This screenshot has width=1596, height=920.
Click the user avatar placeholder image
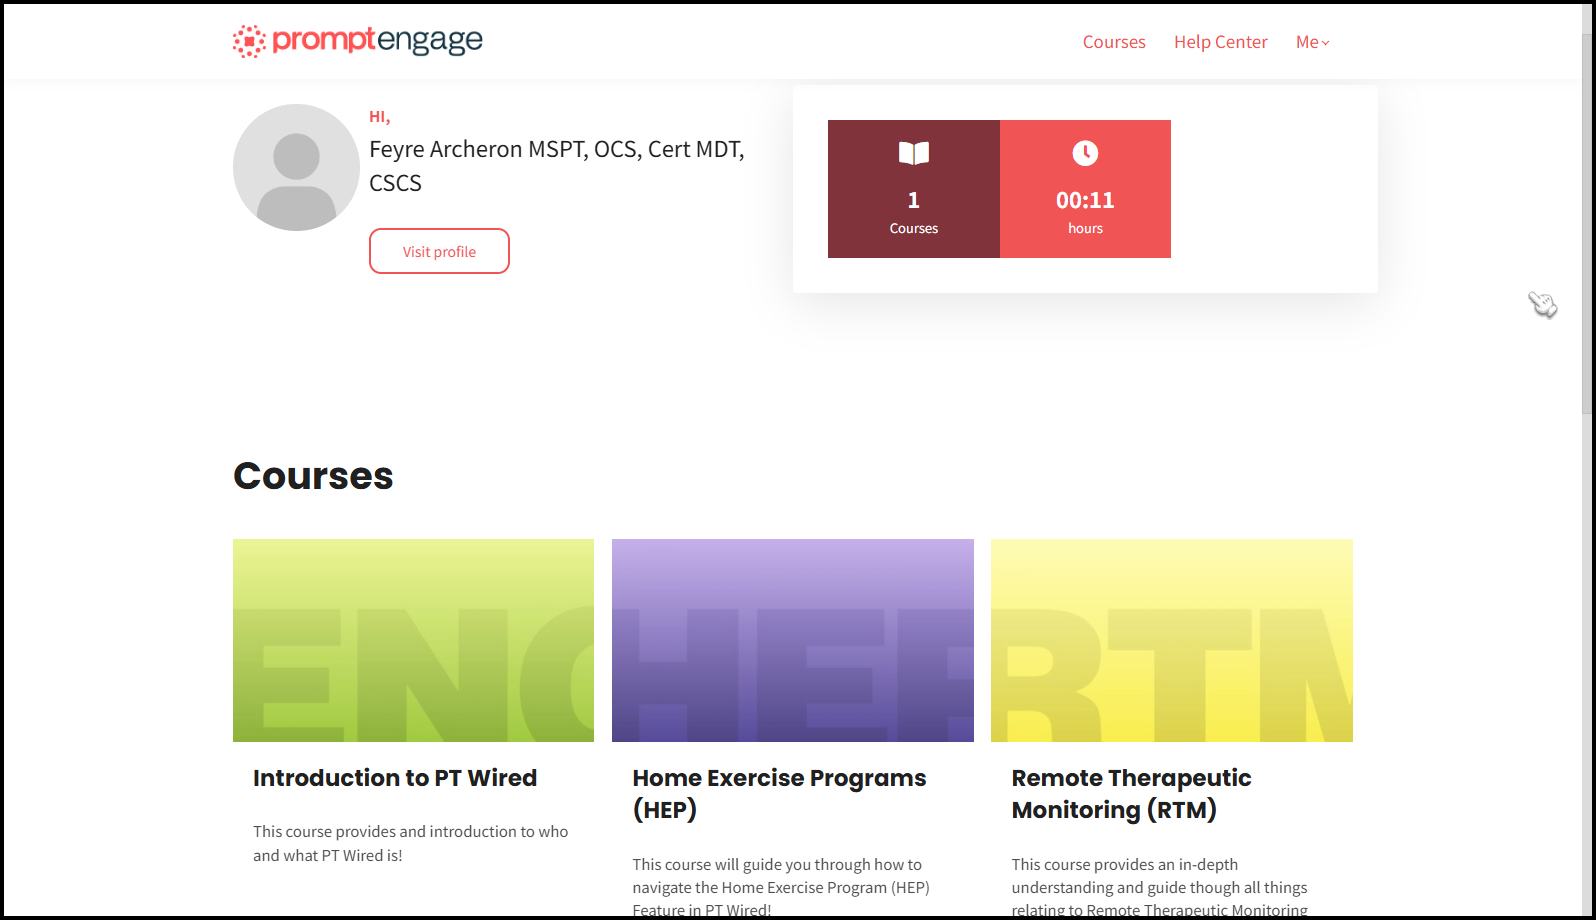296,167
